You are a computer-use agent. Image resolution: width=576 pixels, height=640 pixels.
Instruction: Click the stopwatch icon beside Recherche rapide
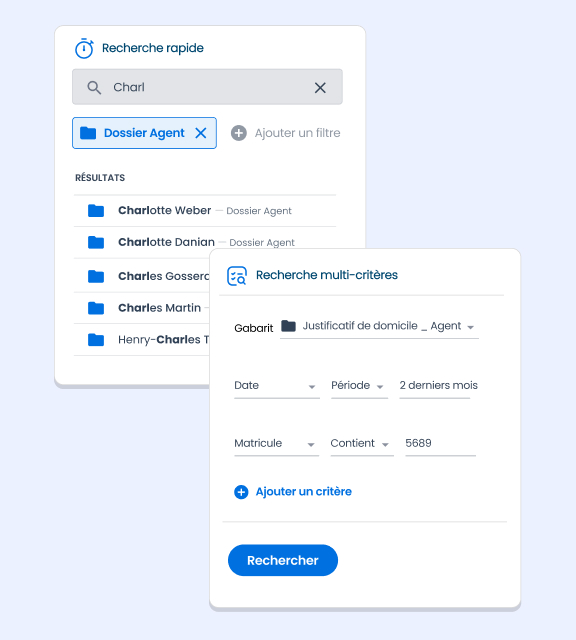pos(84,49)
